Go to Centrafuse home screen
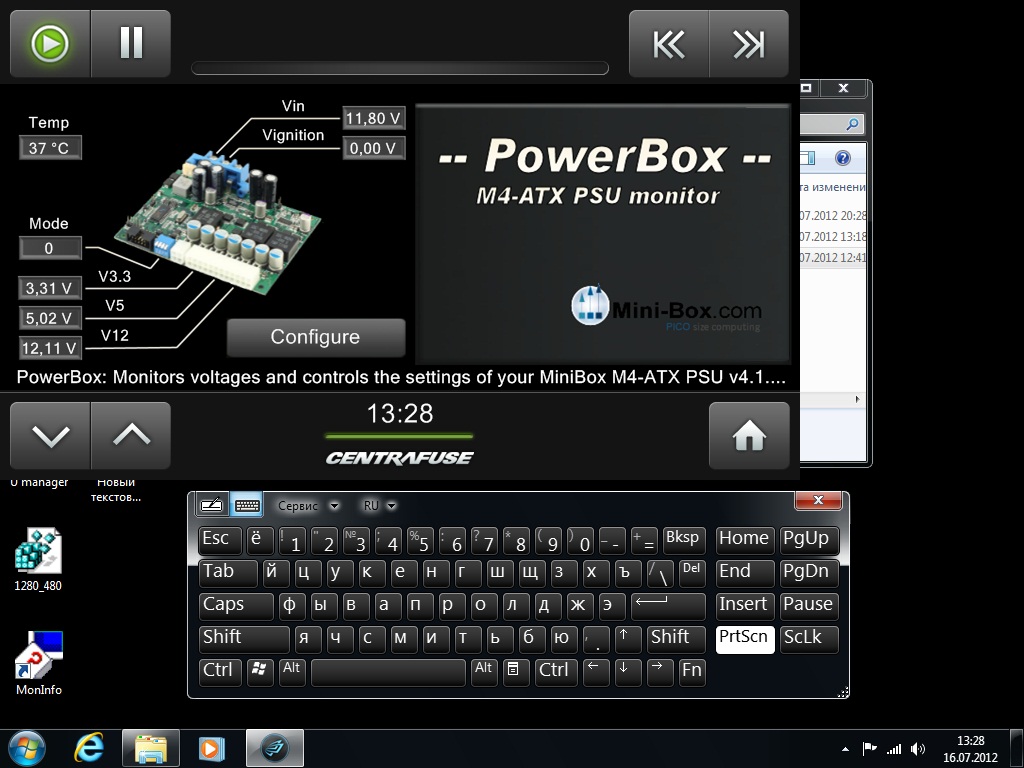The width and height of the screenshot is (1024, 768). coord(749,435)
